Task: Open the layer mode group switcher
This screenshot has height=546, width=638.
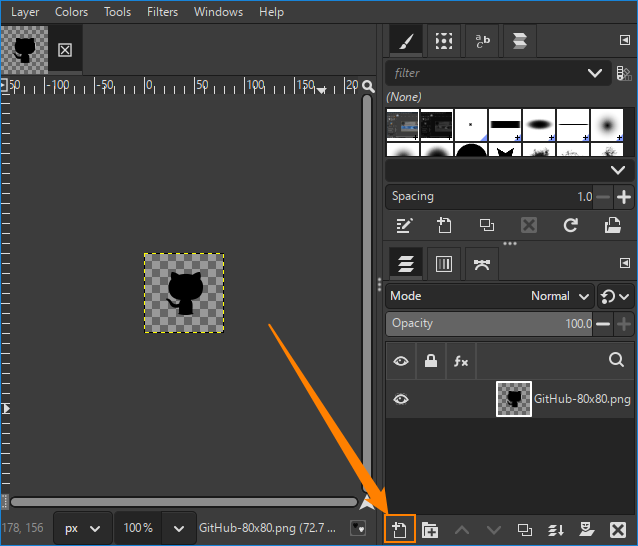Action: tap(615, 296)
